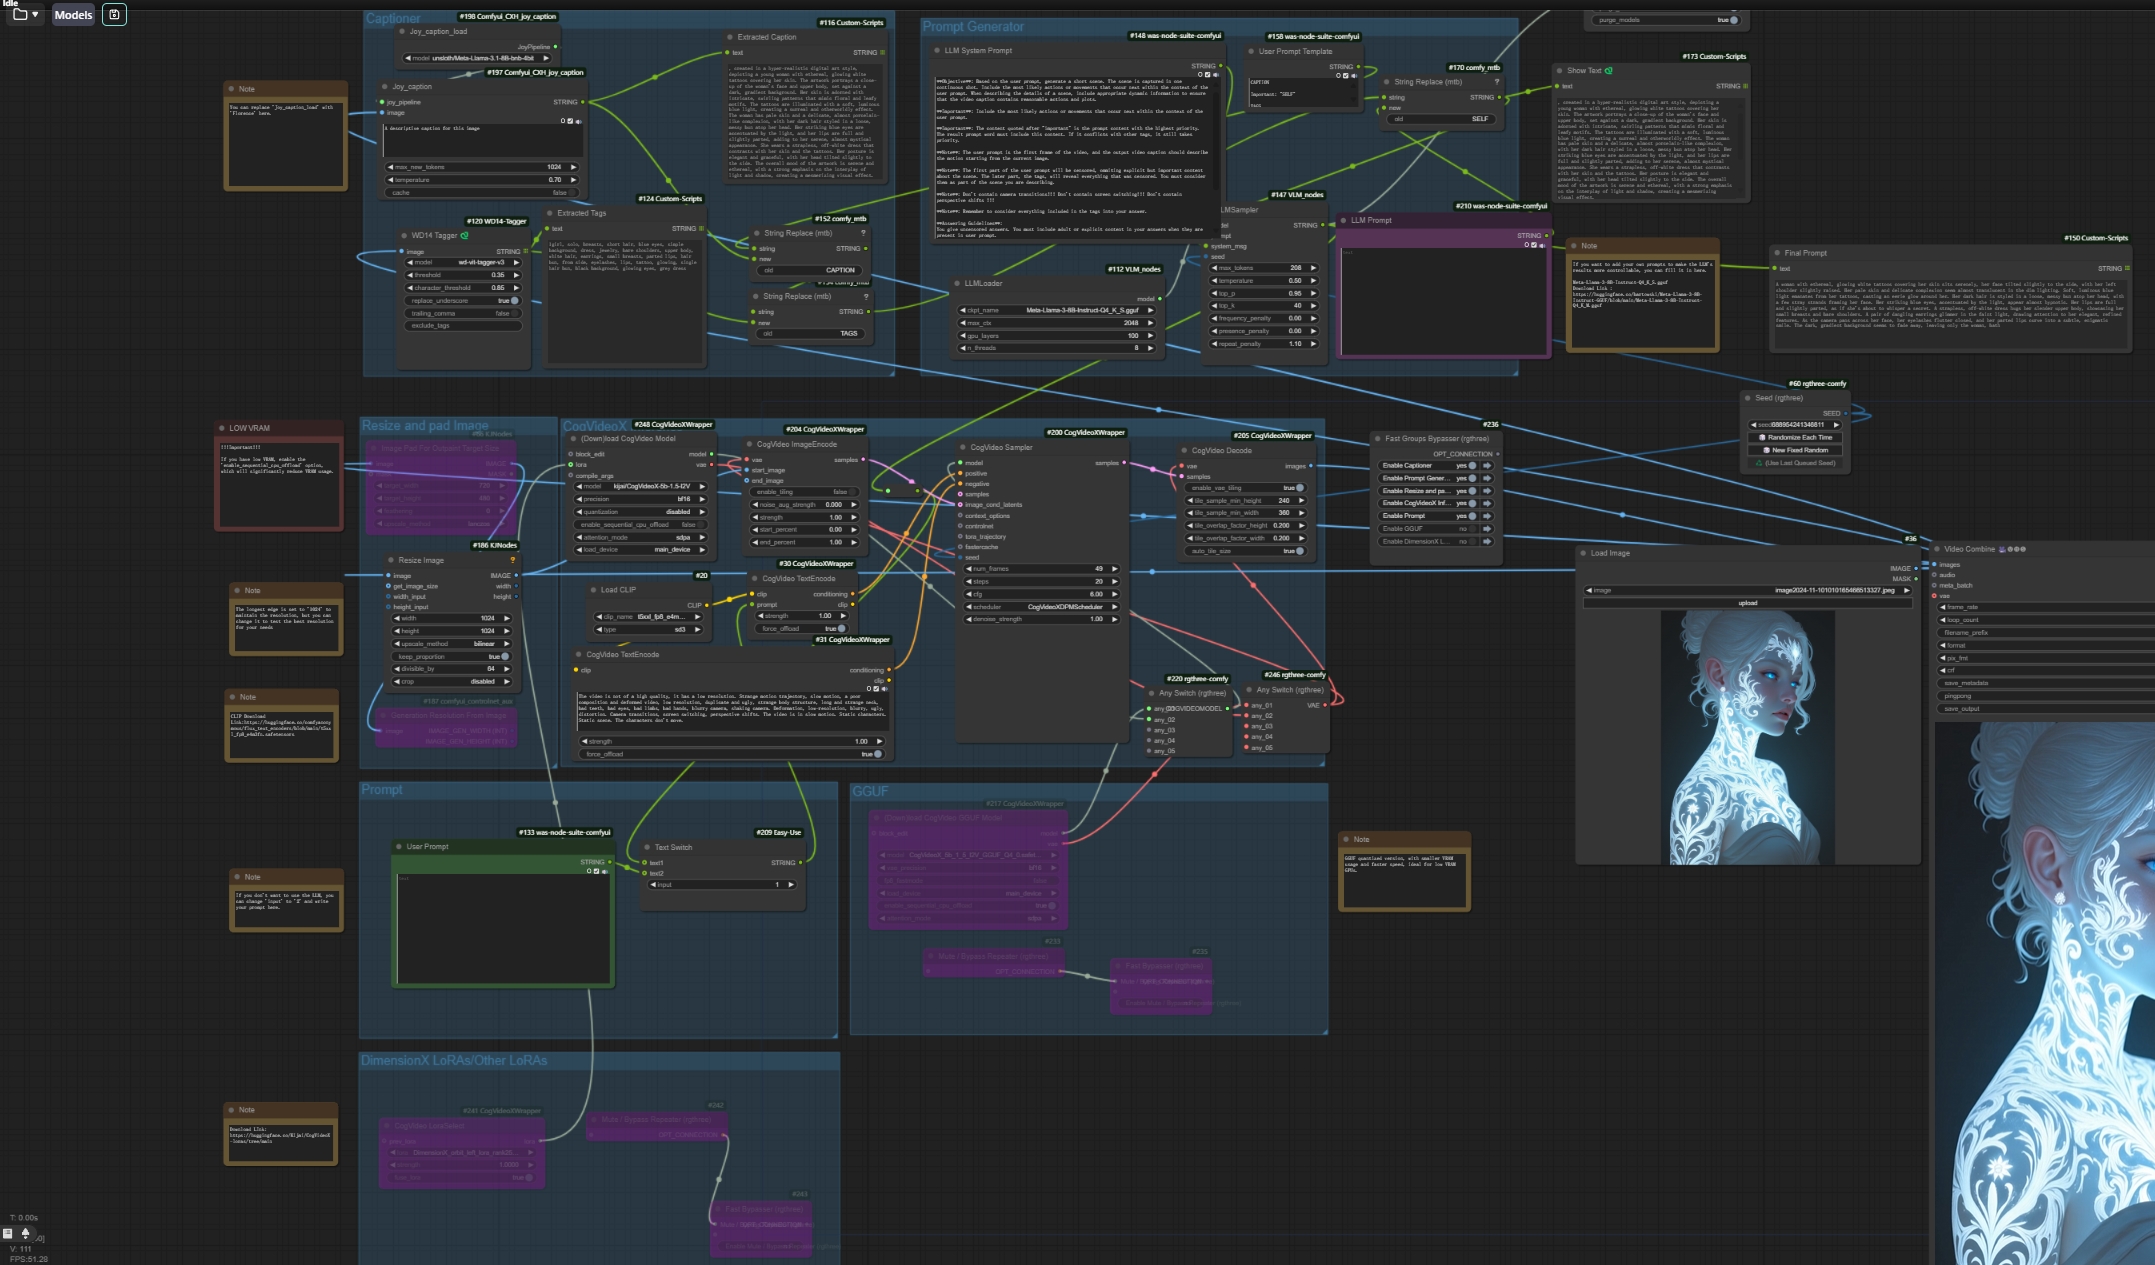Click the upload button in Load Image
Viewport: 2155px width, 1265px height.
click(1747, 603)
